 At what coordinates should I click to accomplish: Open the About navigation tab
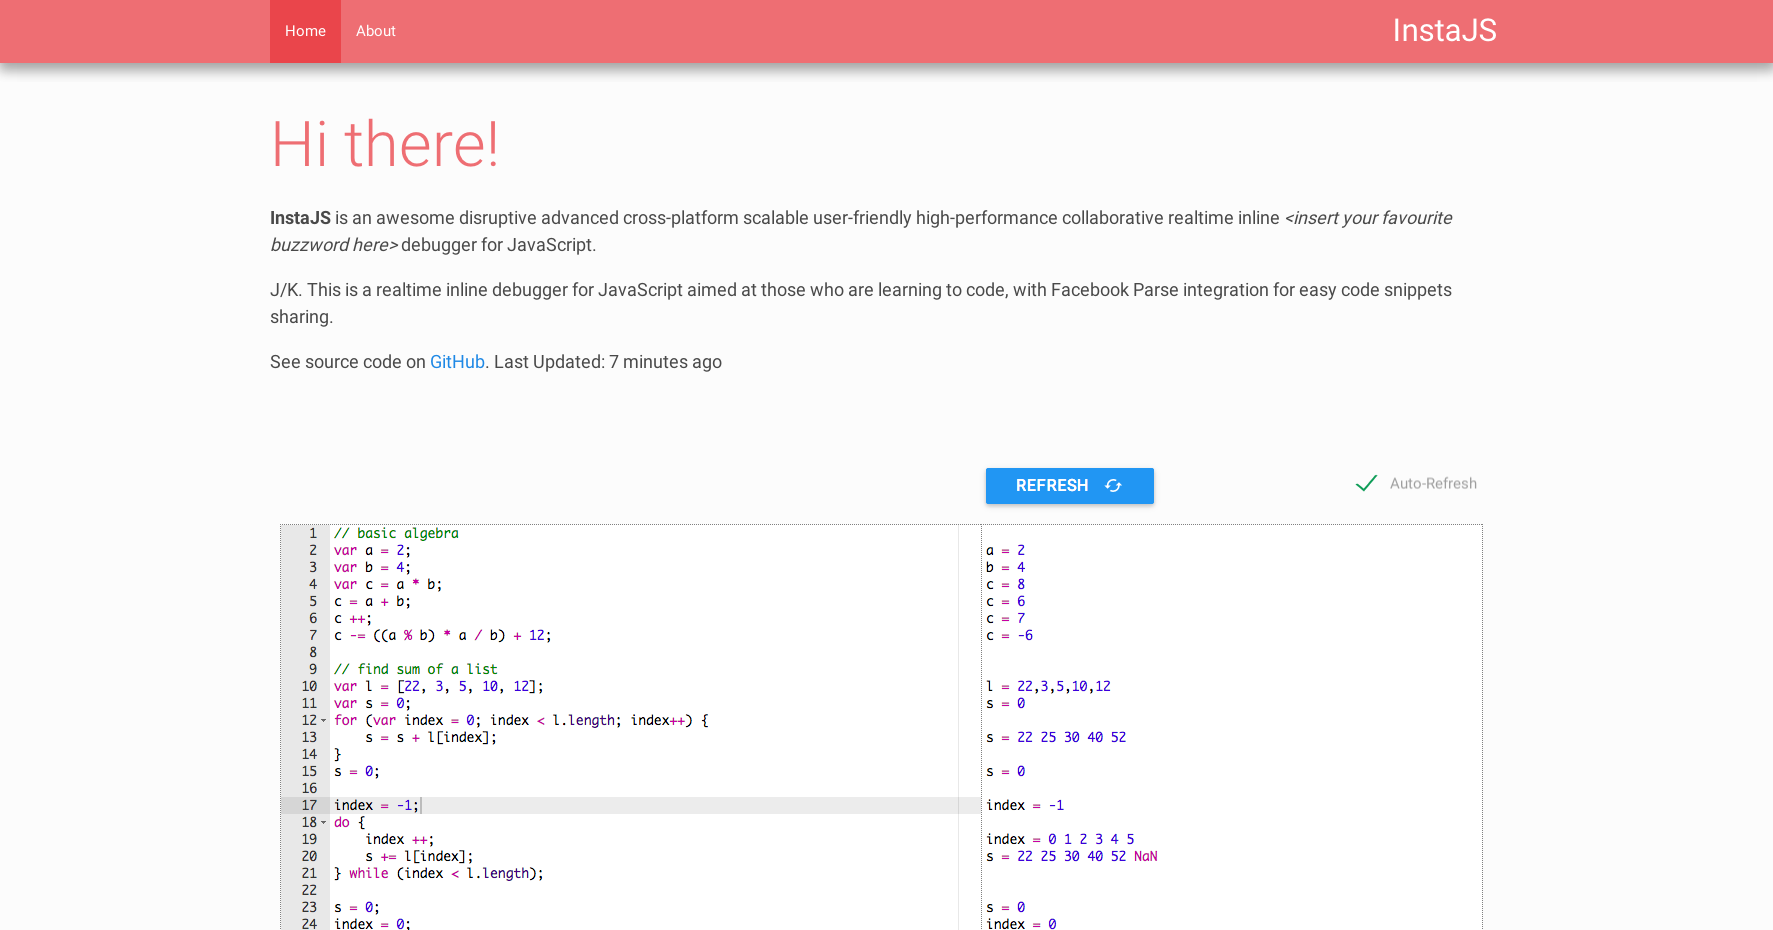[376, 31]
